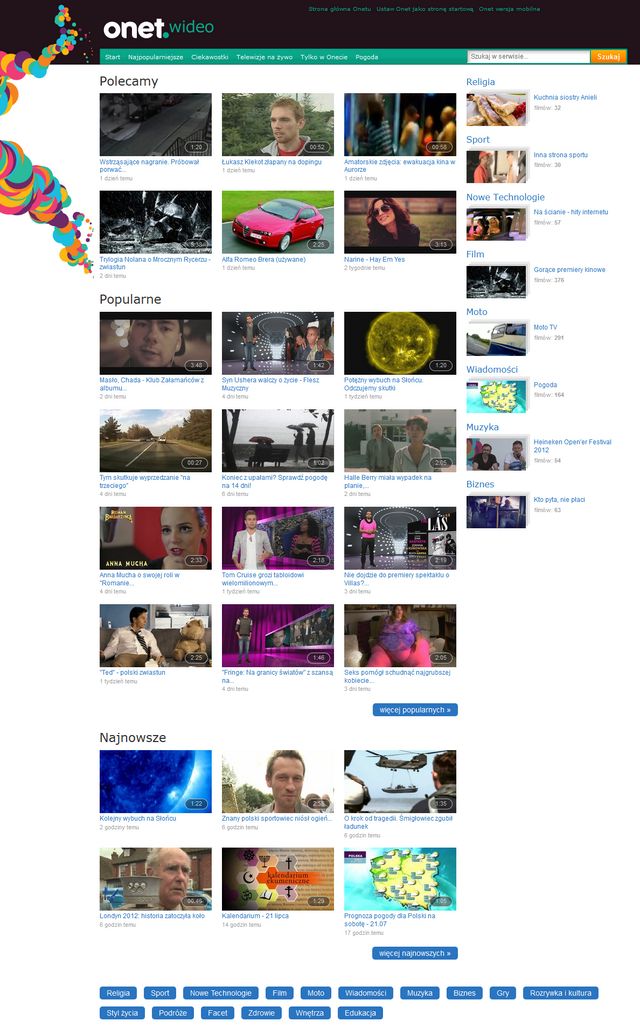Open the Gry tag button

point(503,993)
